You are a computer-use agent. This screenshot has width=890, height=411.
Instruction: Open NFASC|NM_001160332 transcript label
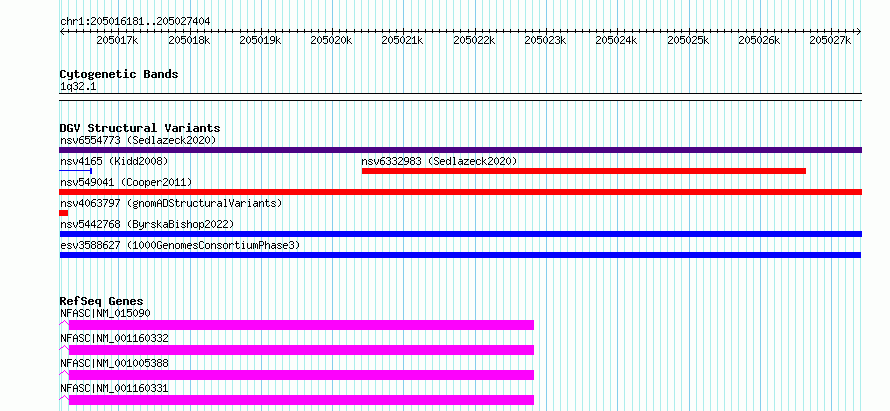click(114, 338)
